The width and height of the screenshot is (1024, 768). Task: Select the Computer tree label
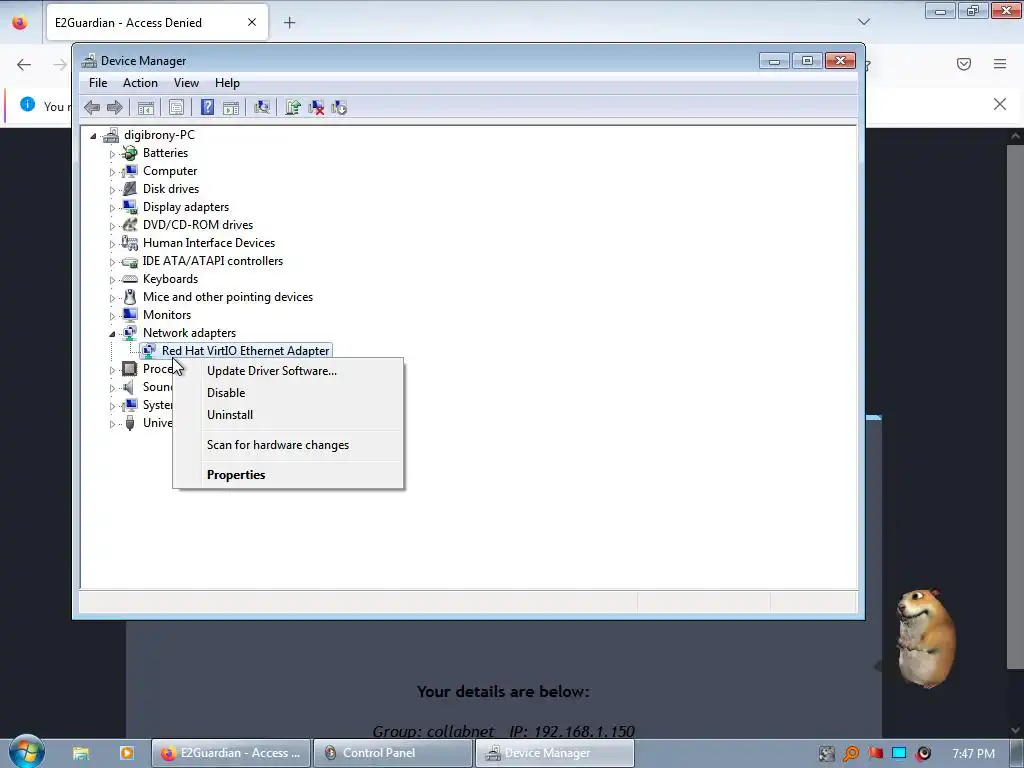(x=170, y=171)
